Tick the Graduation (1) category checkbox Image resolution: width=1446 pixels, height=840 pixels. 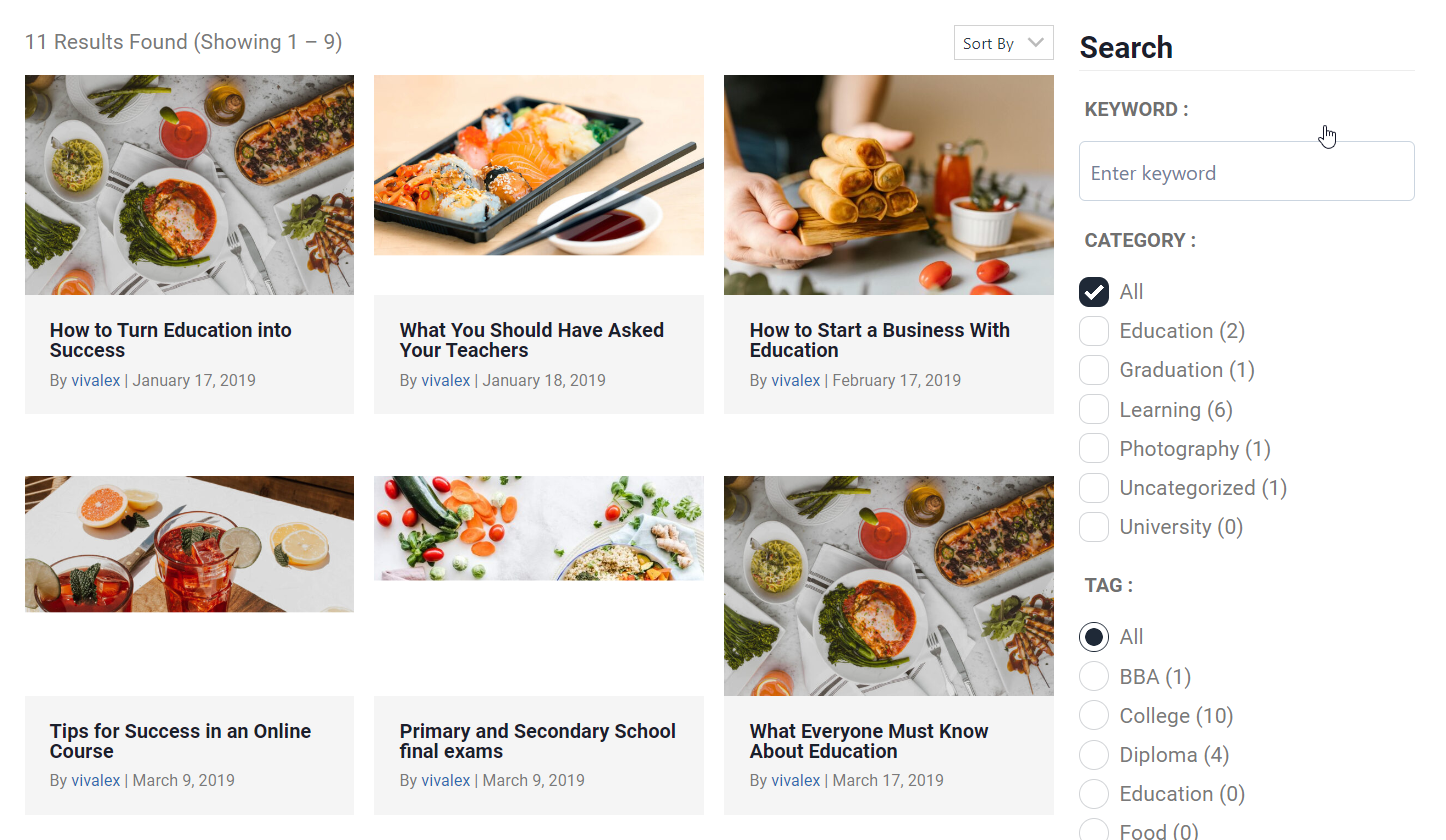coord(1094,370)
